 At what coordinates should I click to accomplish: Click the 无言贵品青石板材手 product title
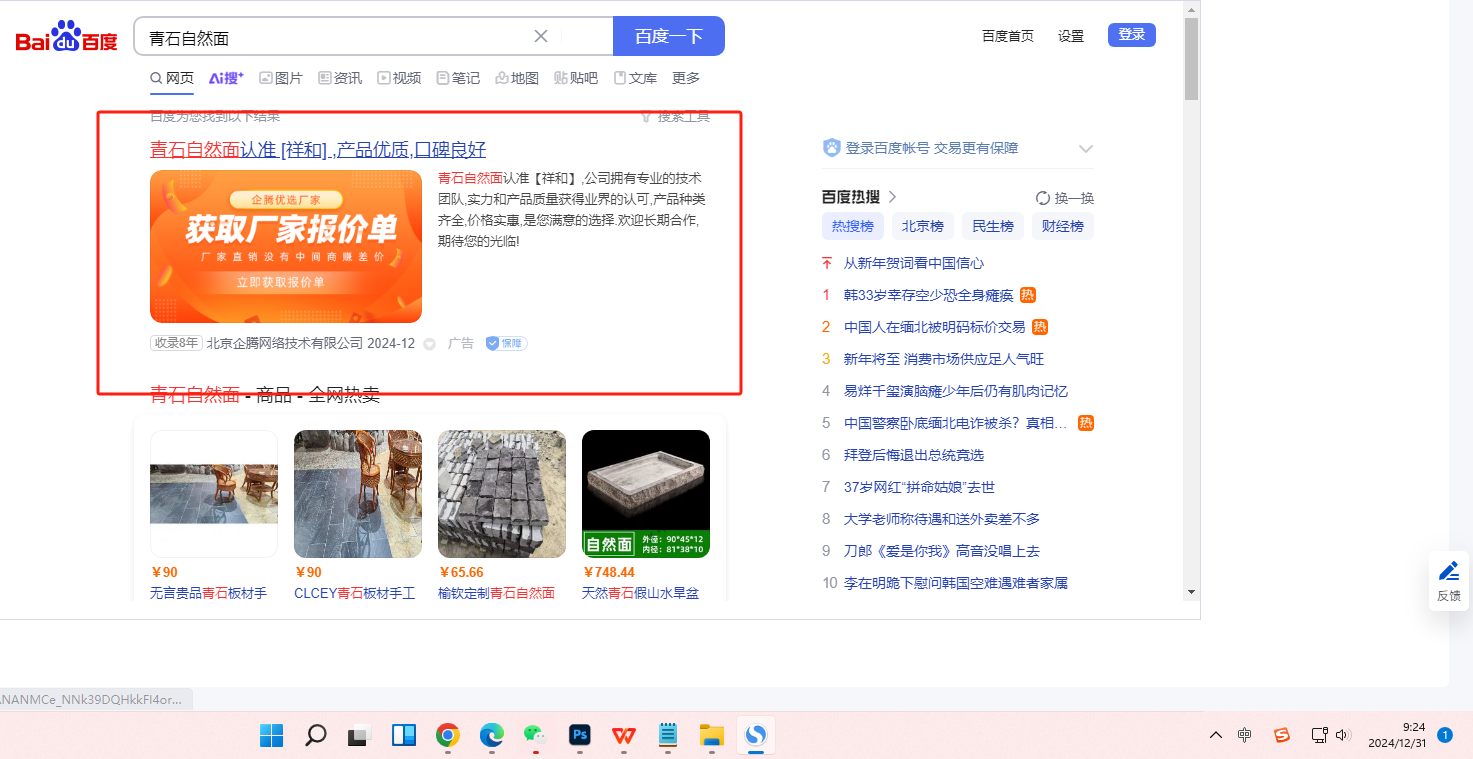208,593
